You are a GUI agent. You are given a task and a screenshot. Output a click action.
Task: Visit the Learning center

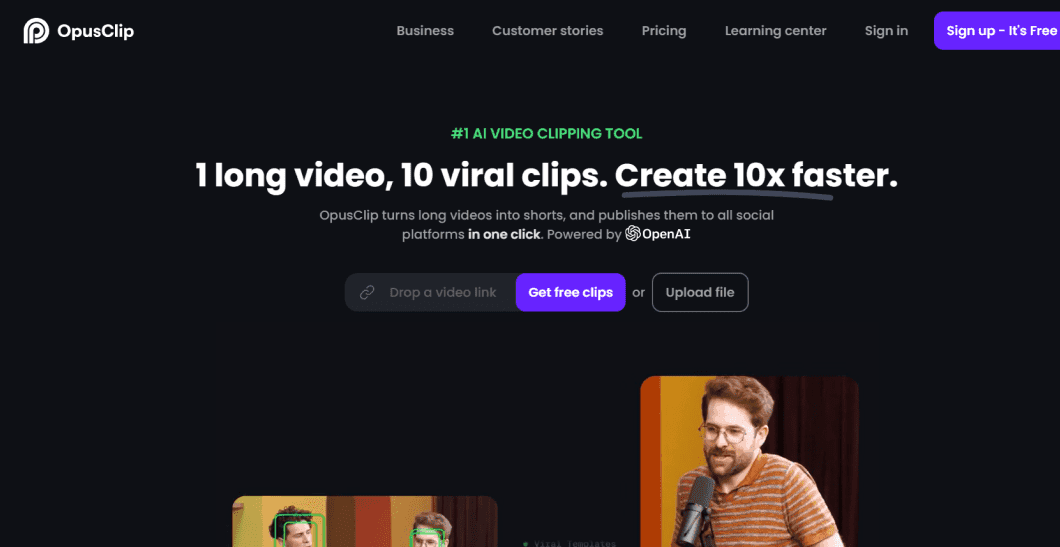coord(775,31)
